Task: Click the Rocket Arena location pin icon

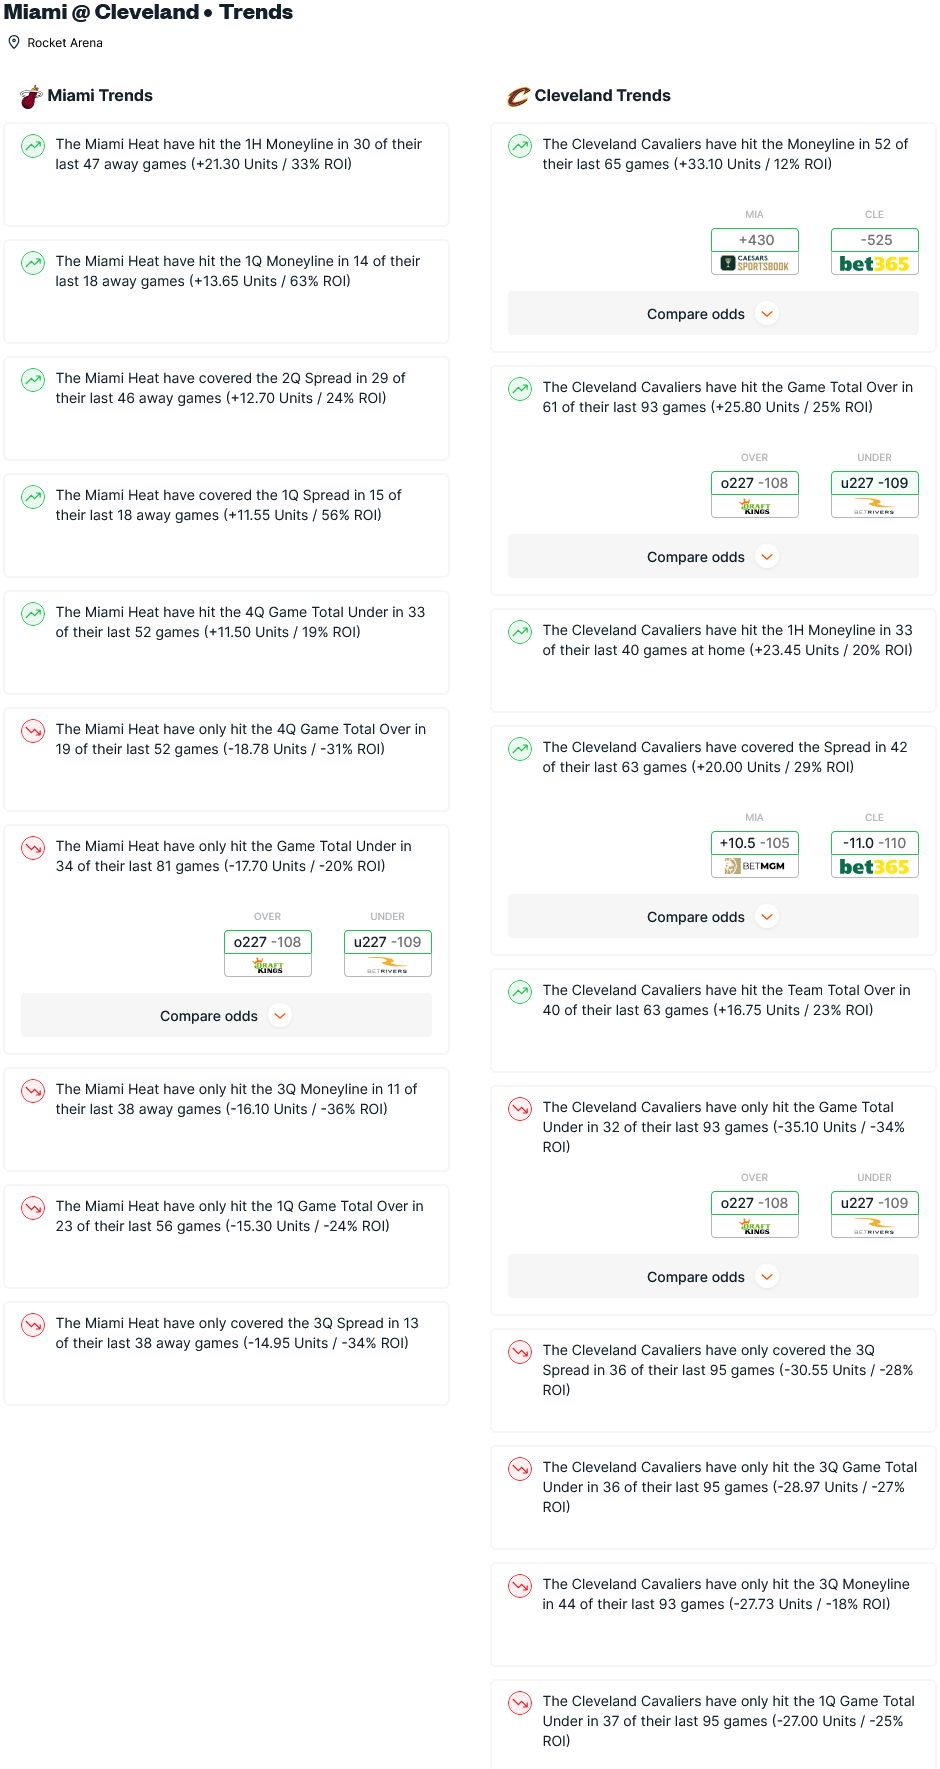Action: [x=14, y=42]
